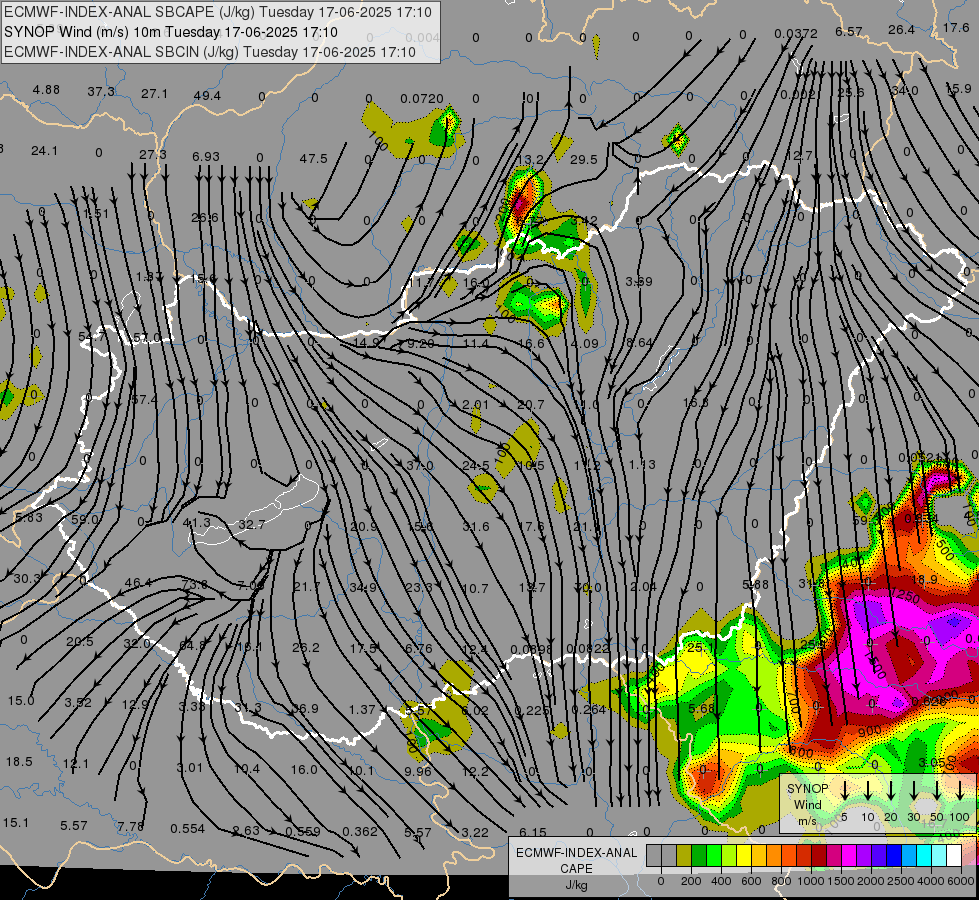Image resolution: width=979 pixels, height=900 pixels.
Task: Click the 7.78 value on the map
Action: point(131,826)
